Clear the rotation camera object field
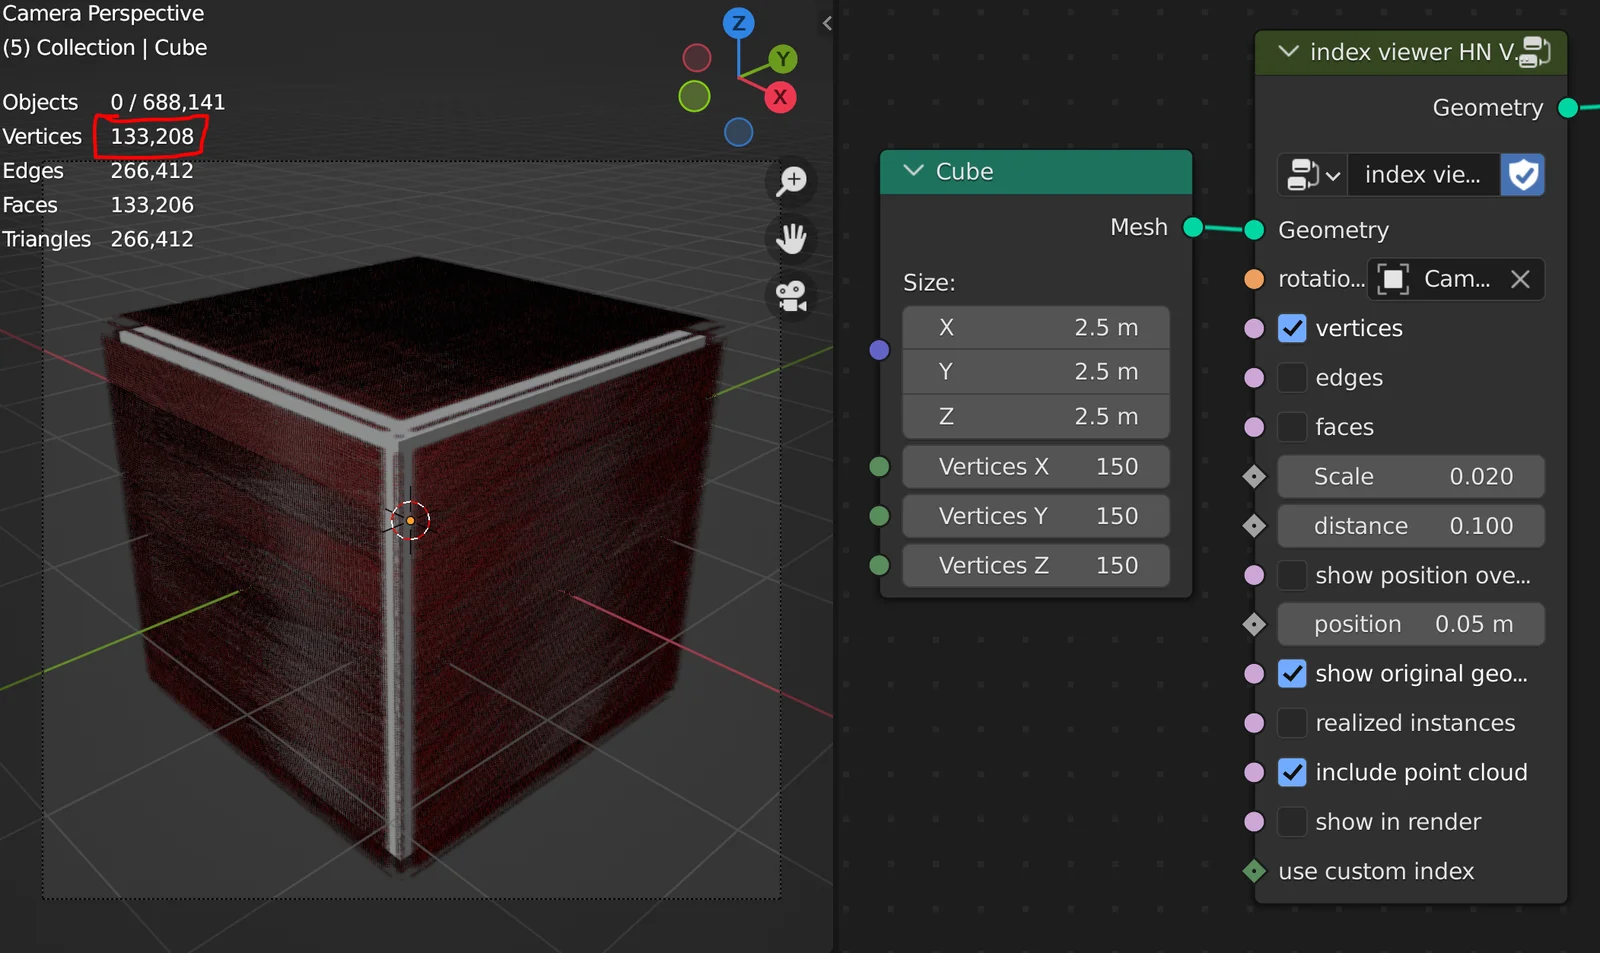The width and height of the screenshot is (1600, 953). coord(1520,279)
